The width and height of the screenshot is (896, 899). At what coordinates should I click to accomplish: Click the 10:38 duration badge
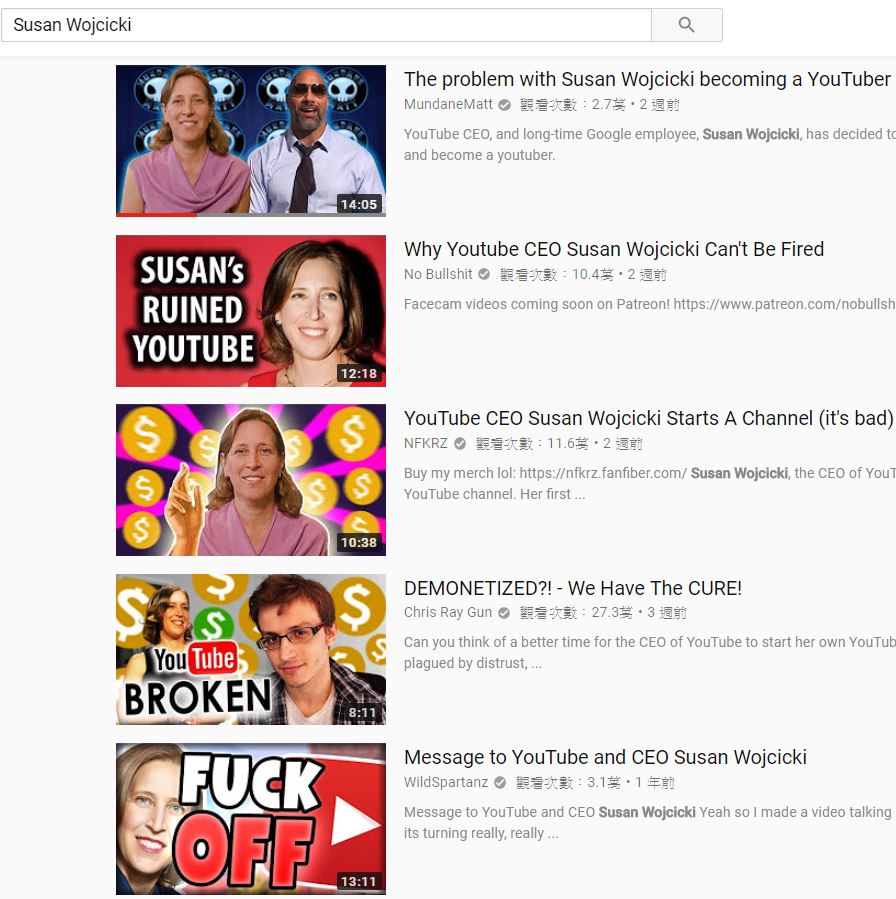359,542
